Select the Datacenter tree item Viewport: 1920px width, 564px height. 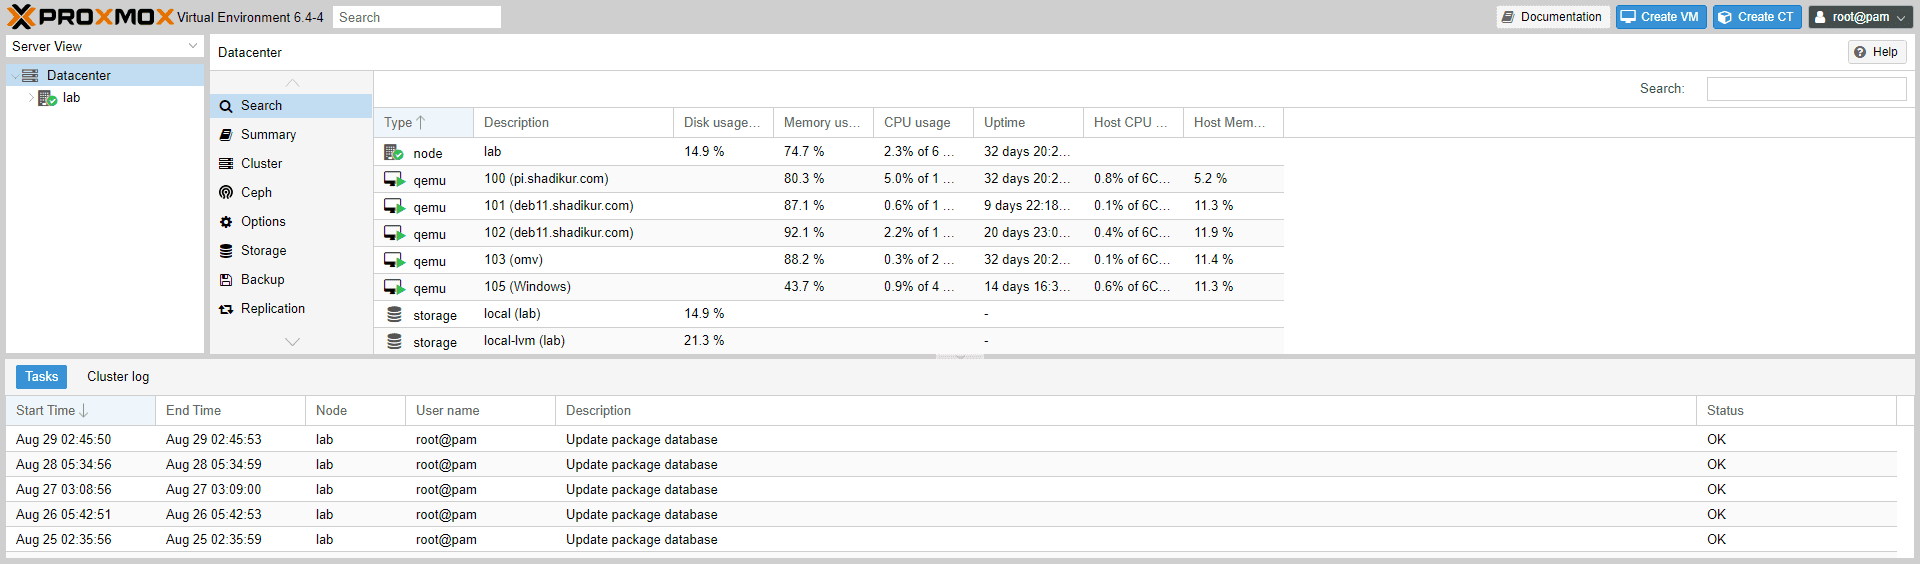click(105, 75)
